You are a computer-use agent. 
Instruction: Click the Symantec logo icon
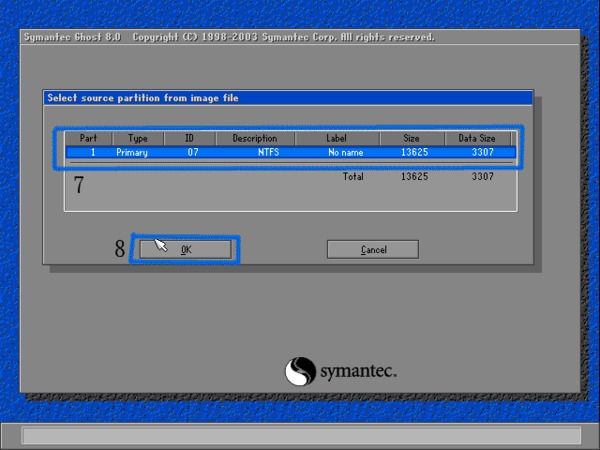pyautogui.click(x=300, y=371)
